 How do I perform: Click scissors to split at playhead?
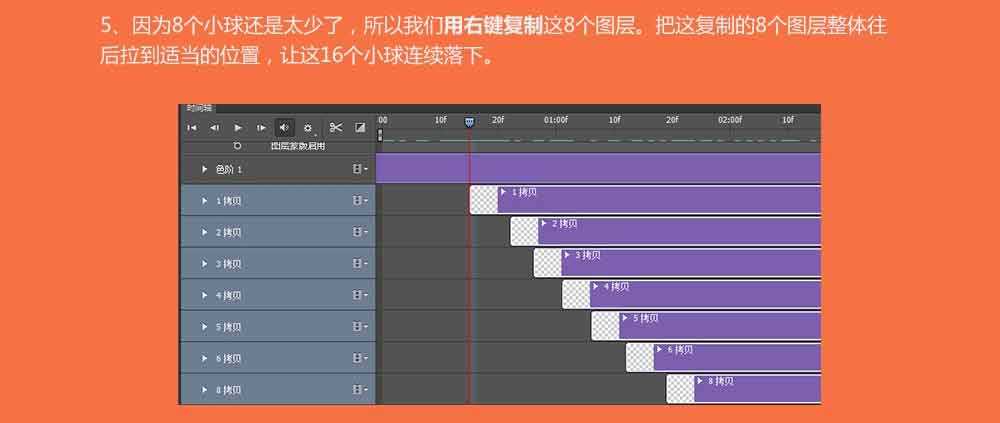coord(336,128)
